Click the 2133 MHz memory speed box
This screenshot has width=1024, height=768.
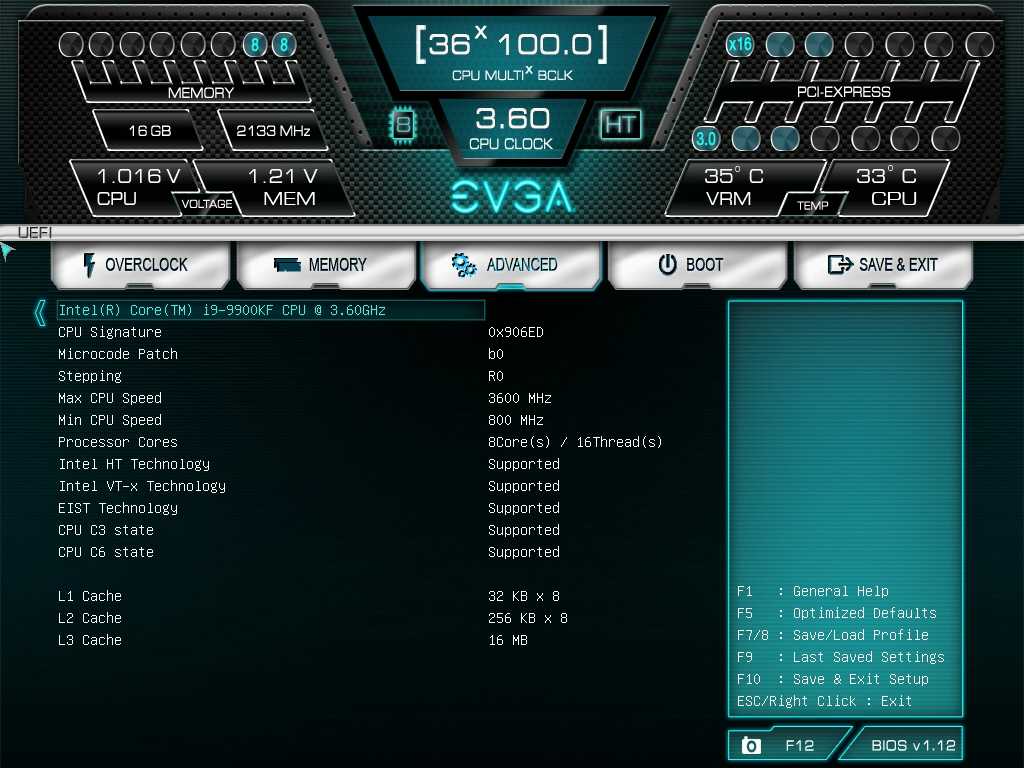pos(273,130)
